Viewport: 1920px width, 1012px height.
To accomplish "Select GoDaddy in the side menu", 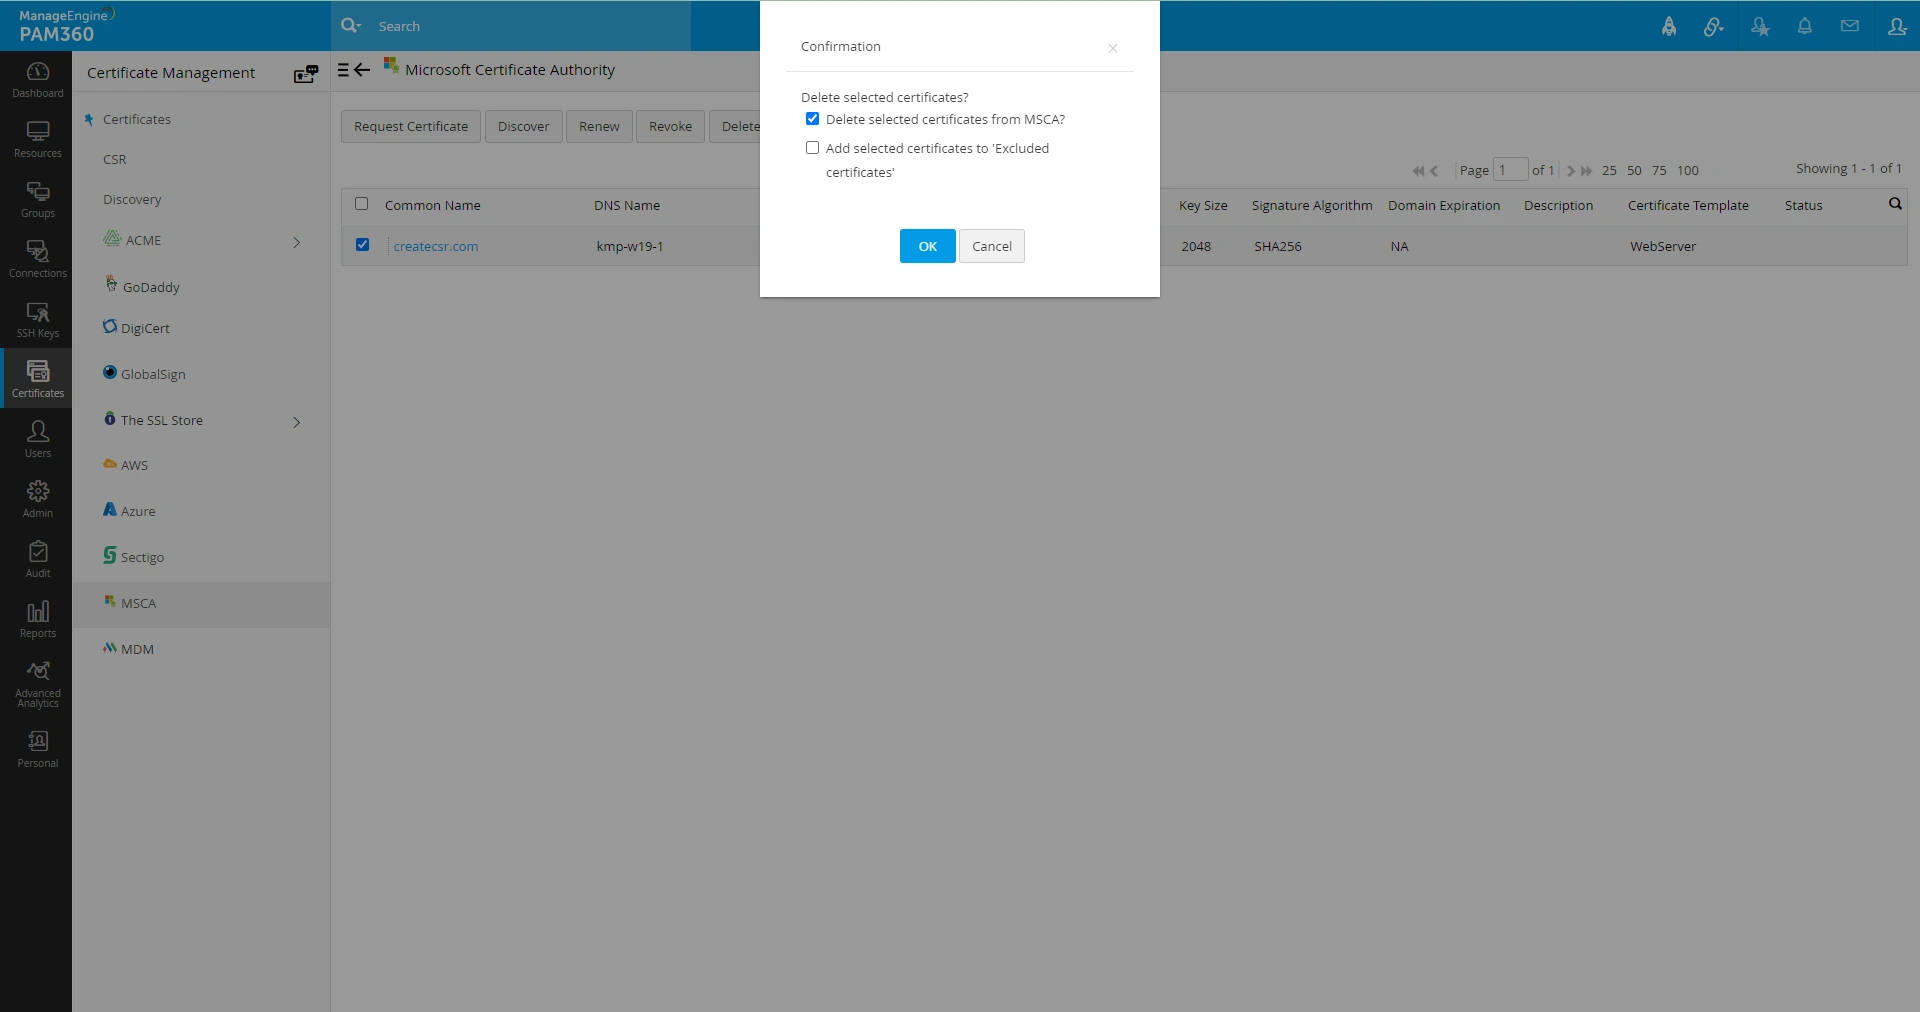I will [151, 287].
